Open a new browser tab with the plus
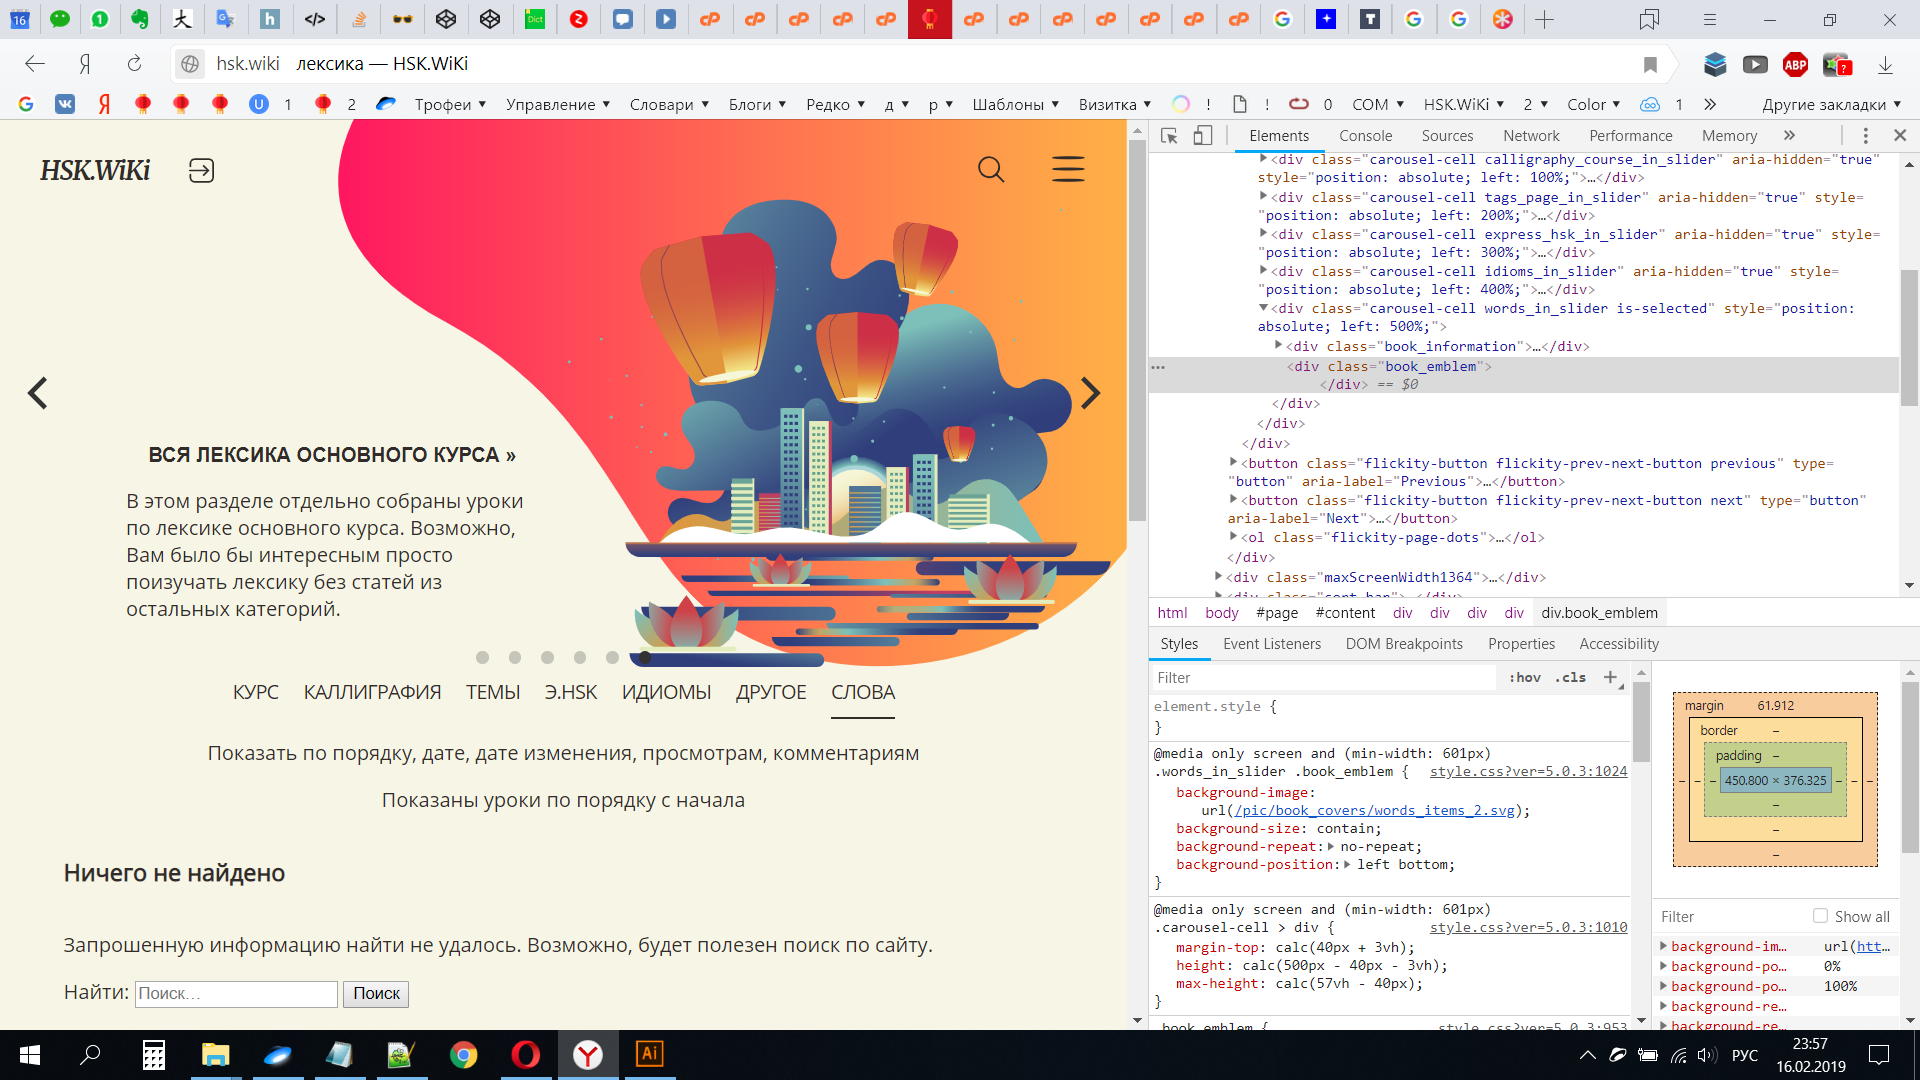This screenshot has width=1920, height=1080. click(x=1545, y=19)
